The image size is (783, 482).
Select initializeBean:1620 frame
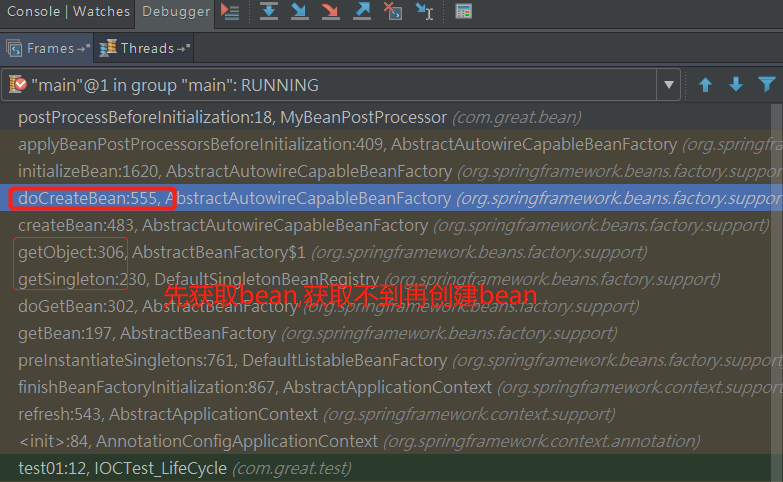click(385, 171)
